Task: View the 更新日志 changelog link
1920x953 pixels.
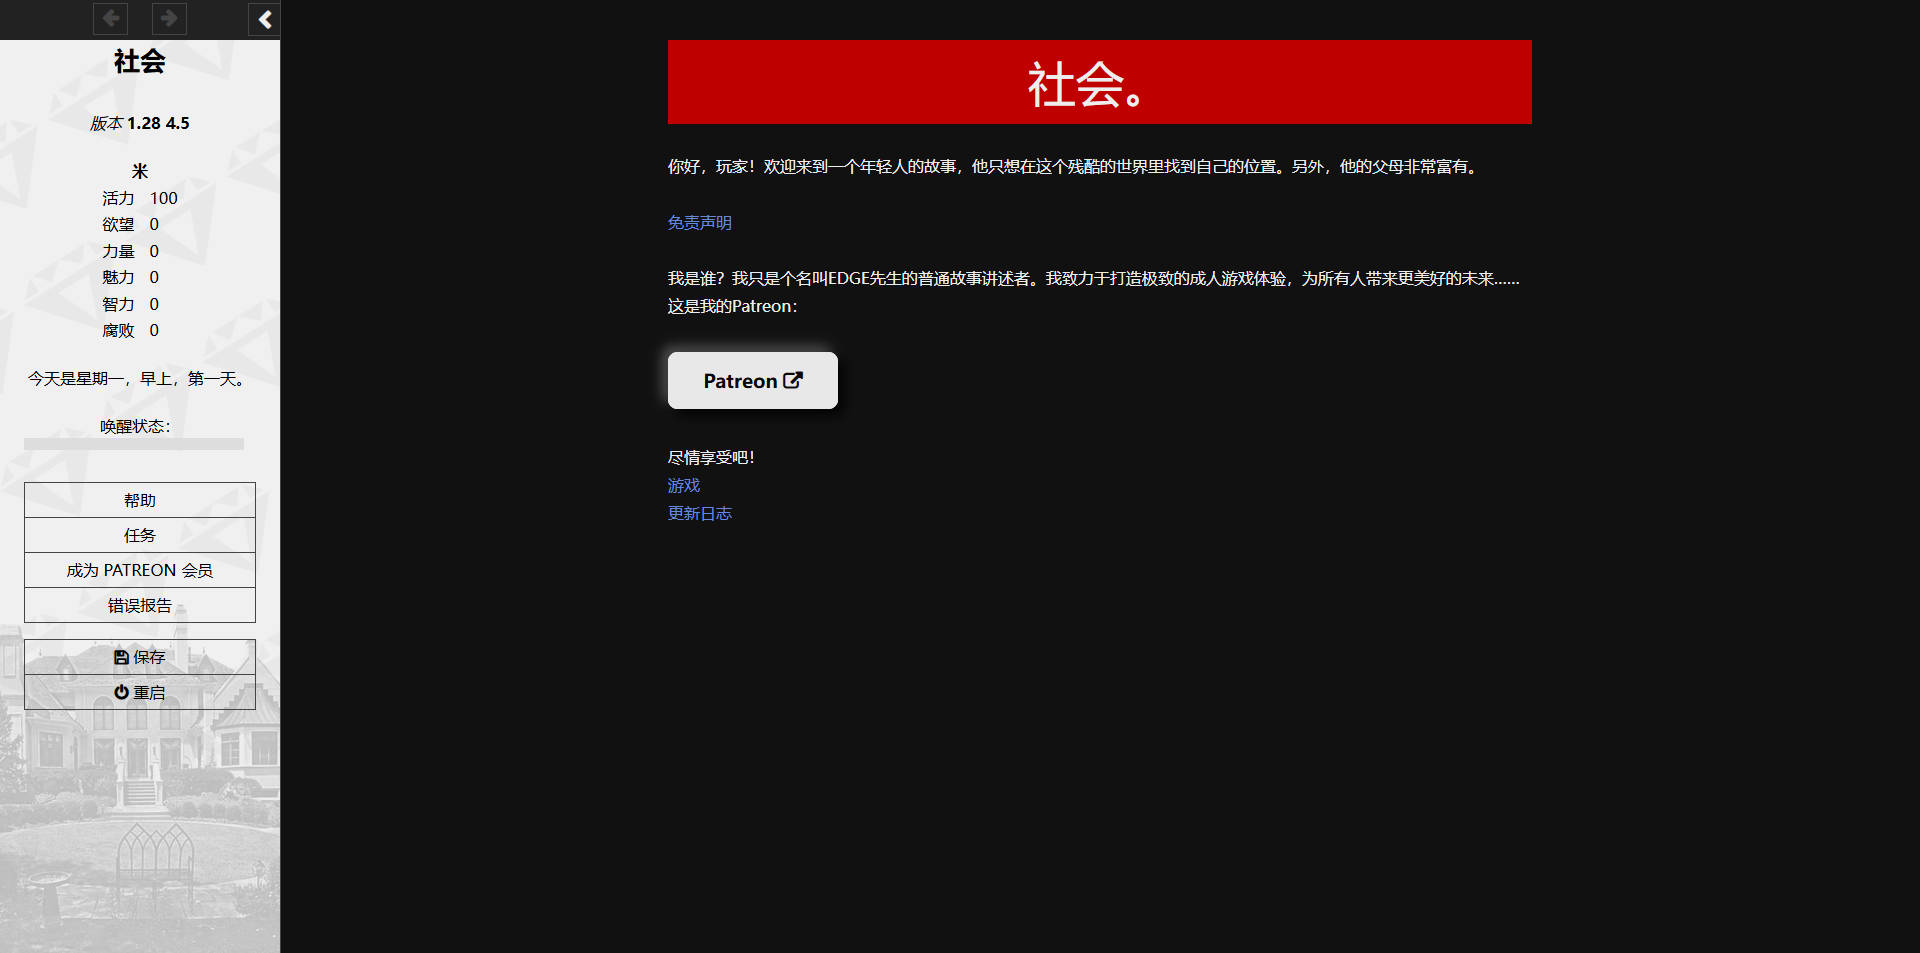Action: click(699, 513)
